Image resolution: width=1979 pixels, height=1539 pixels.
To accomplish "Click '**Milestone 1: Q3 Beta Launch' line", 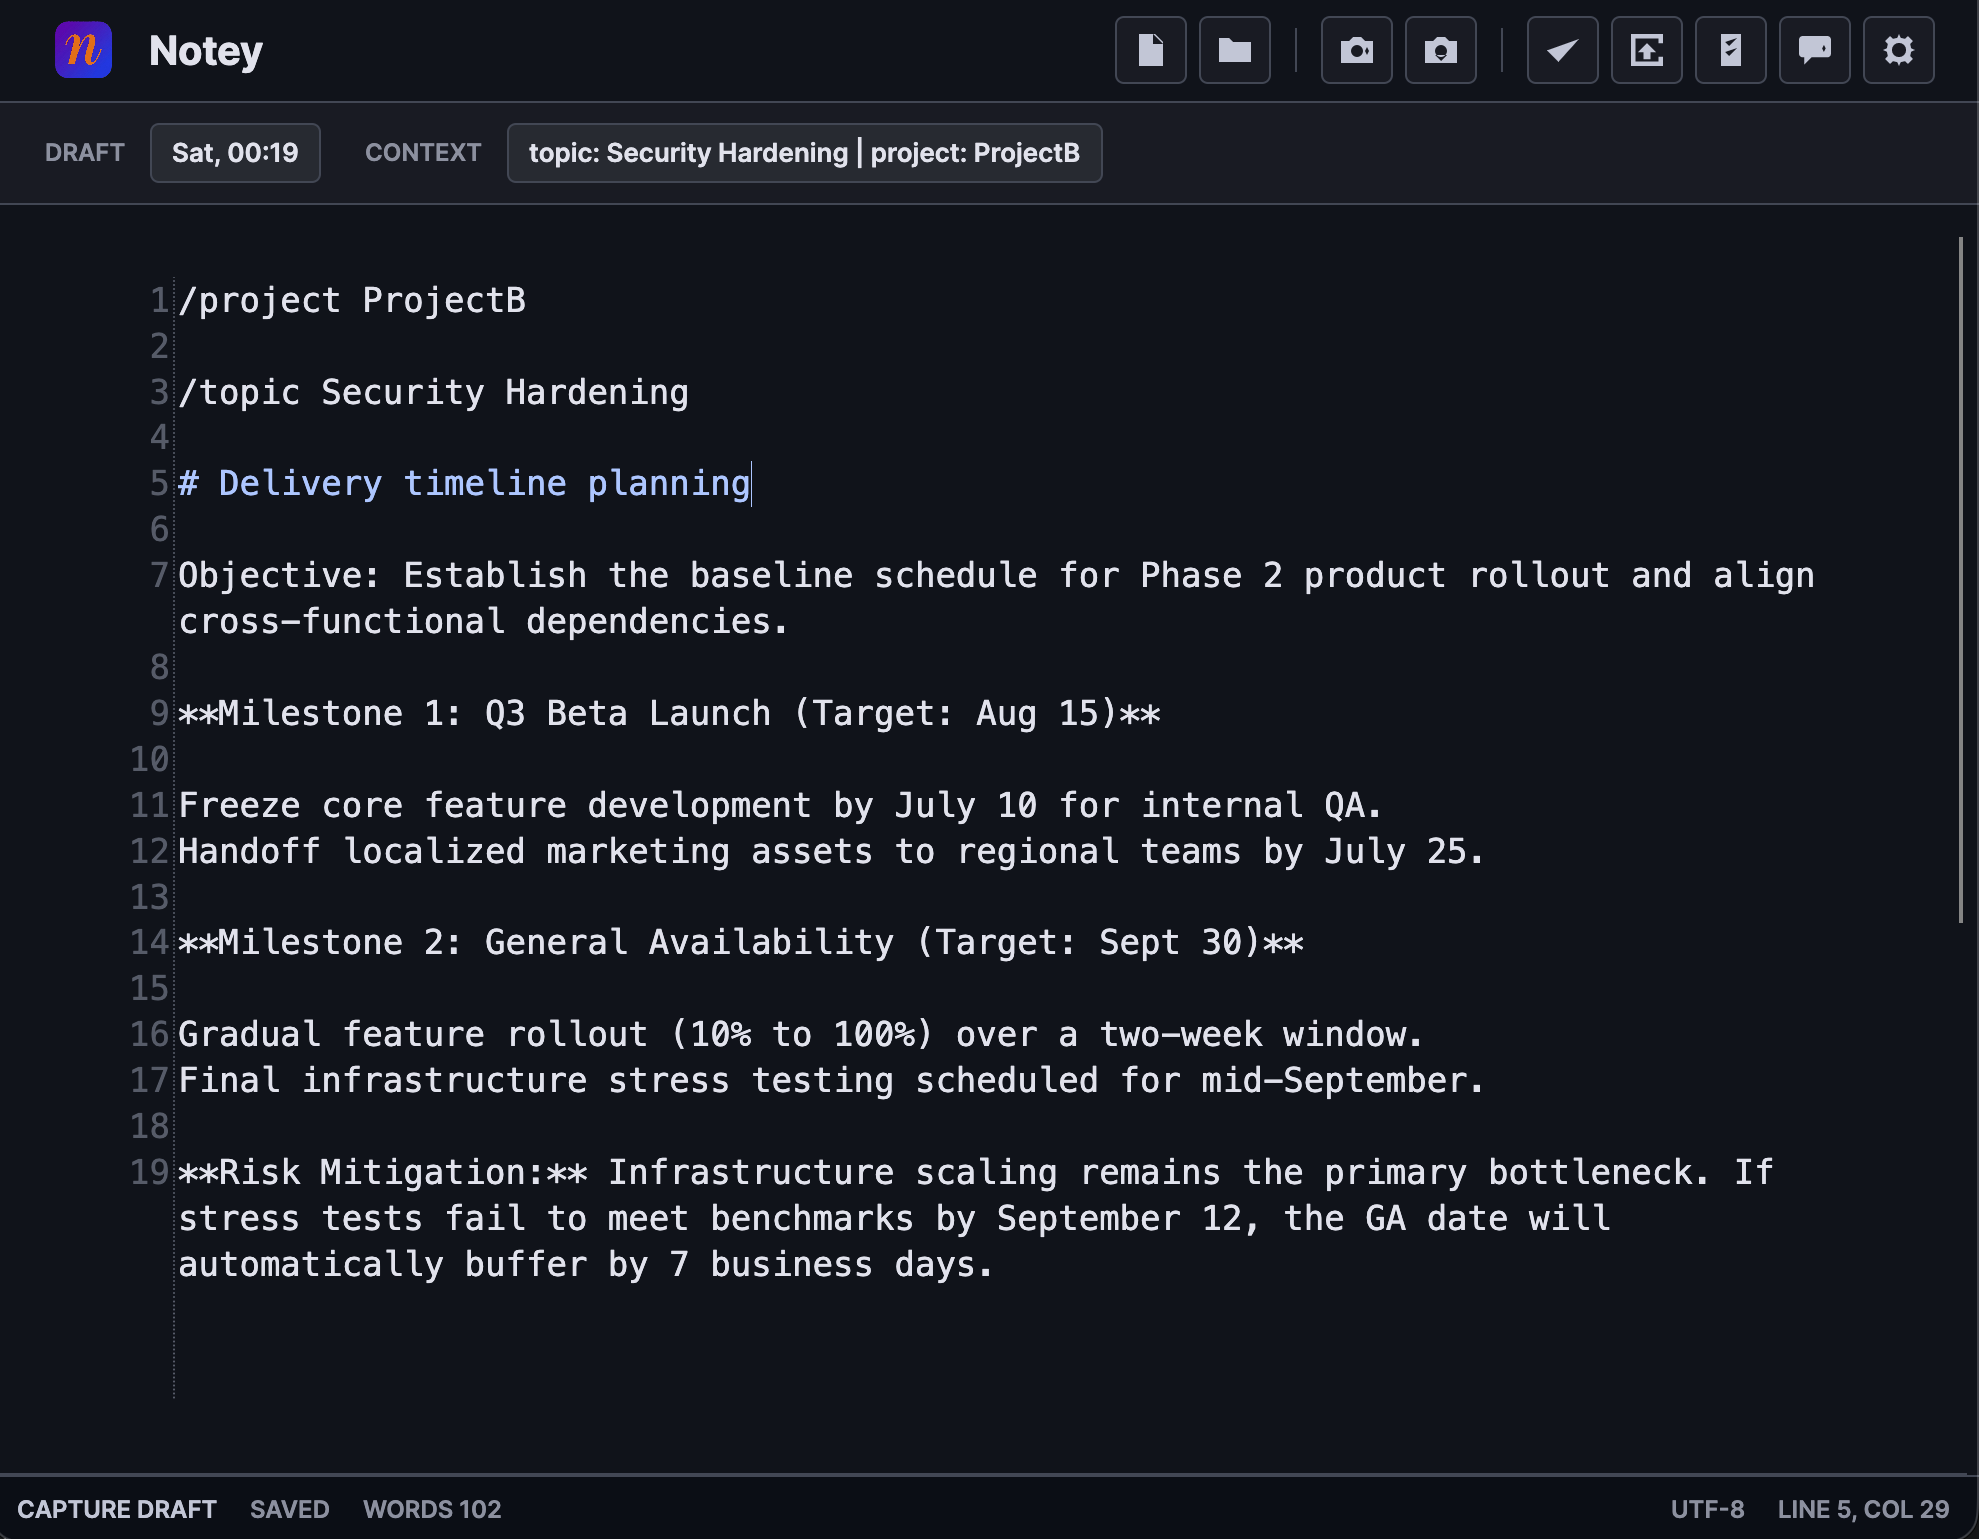I will pos(670,714).
